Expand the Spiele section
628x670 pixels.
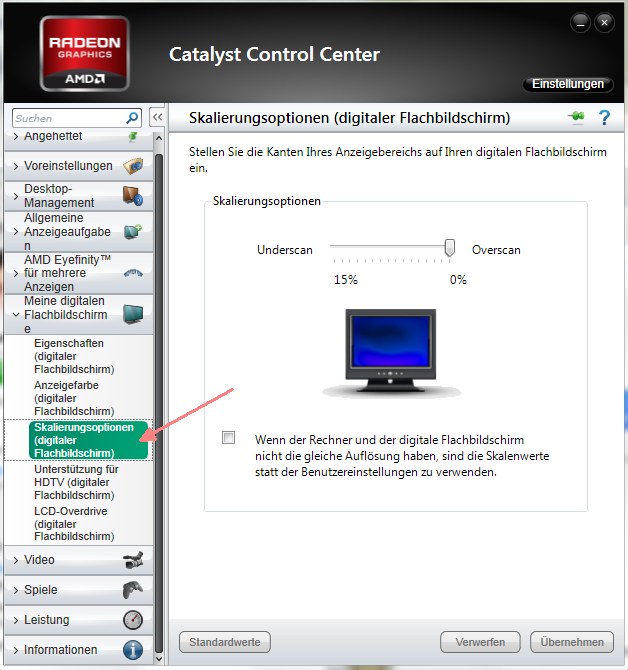click(16, 590)
